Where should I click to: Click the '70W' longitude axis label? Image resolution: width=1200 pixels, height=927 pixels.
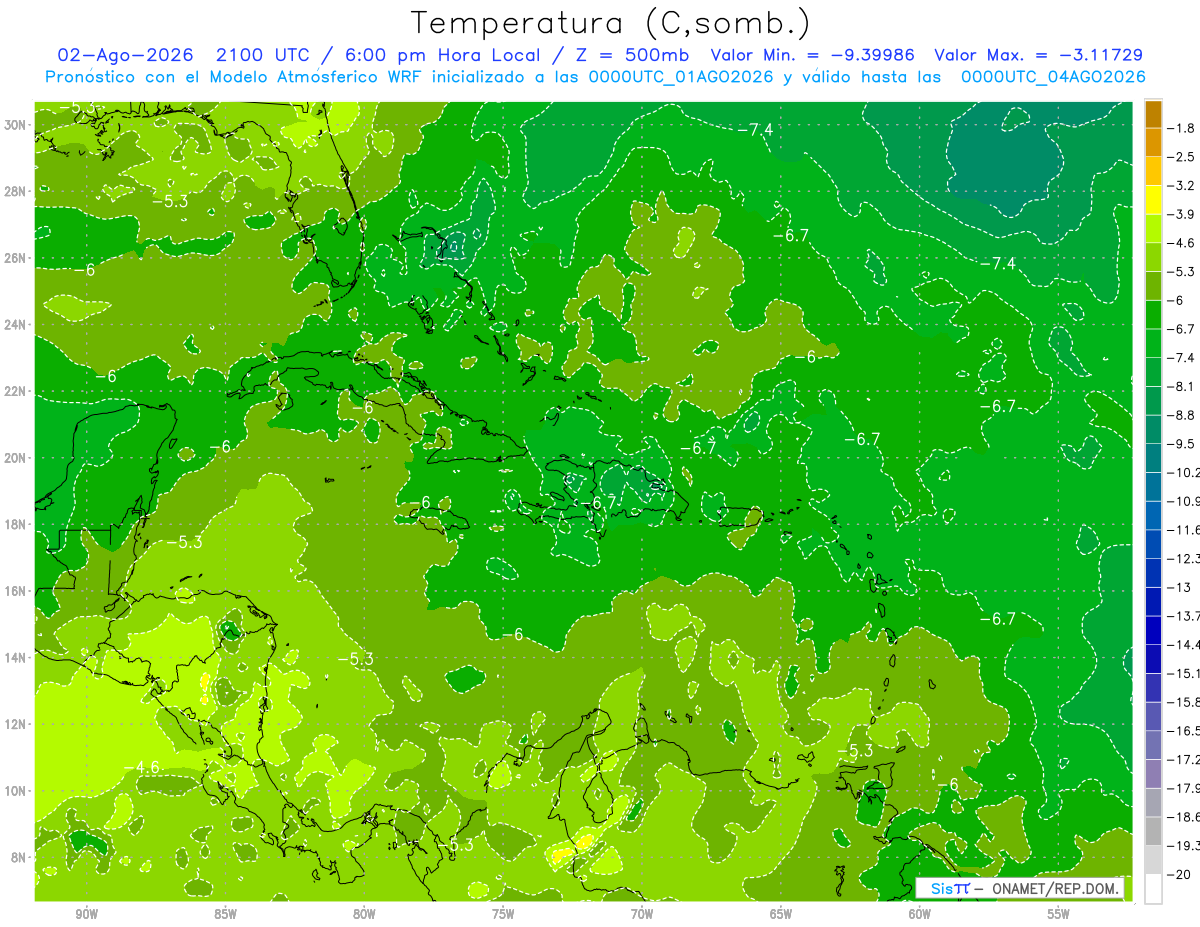pos(642,914)
